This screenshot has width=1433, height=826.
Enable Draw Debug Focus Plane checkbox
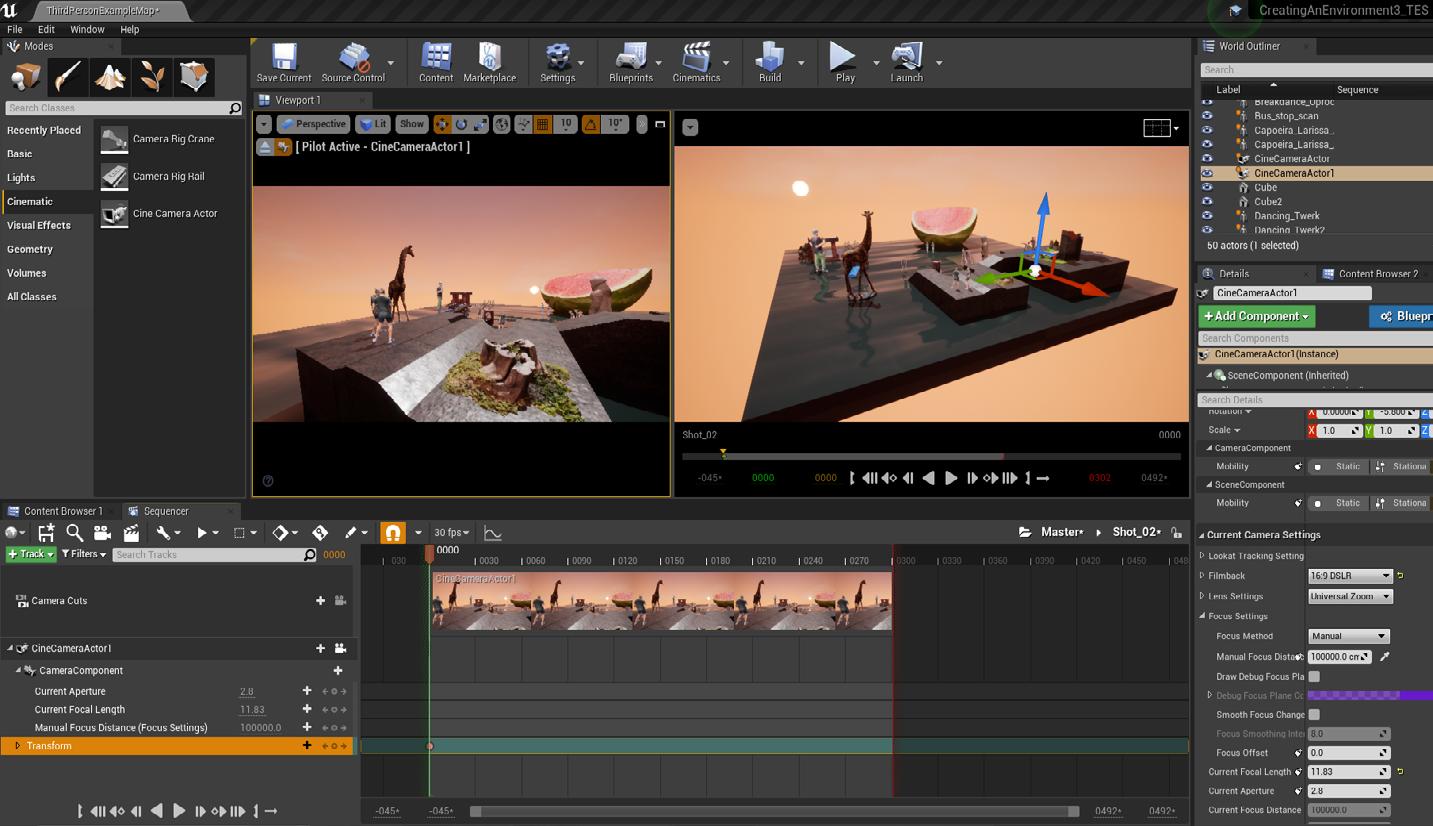1314,677
